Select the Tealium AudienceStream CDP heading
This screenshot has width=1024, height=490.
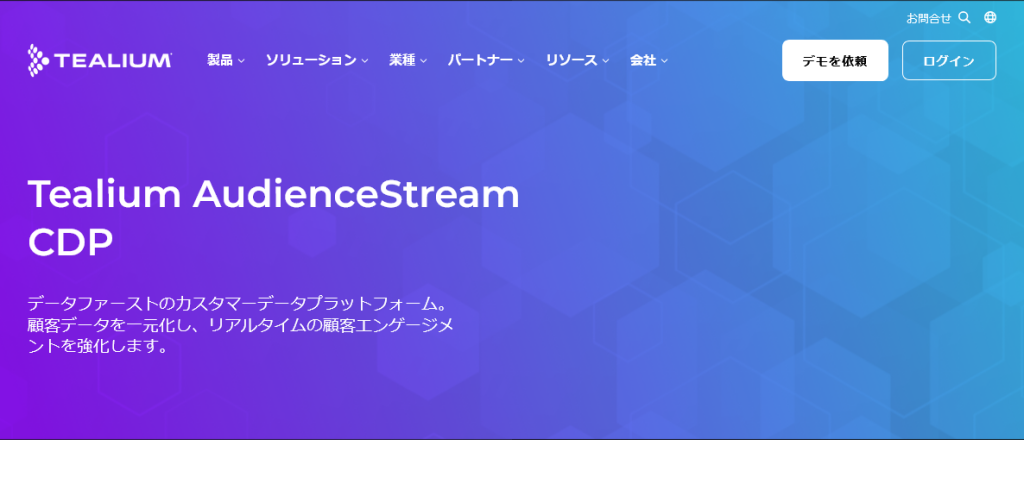point(274,218)
